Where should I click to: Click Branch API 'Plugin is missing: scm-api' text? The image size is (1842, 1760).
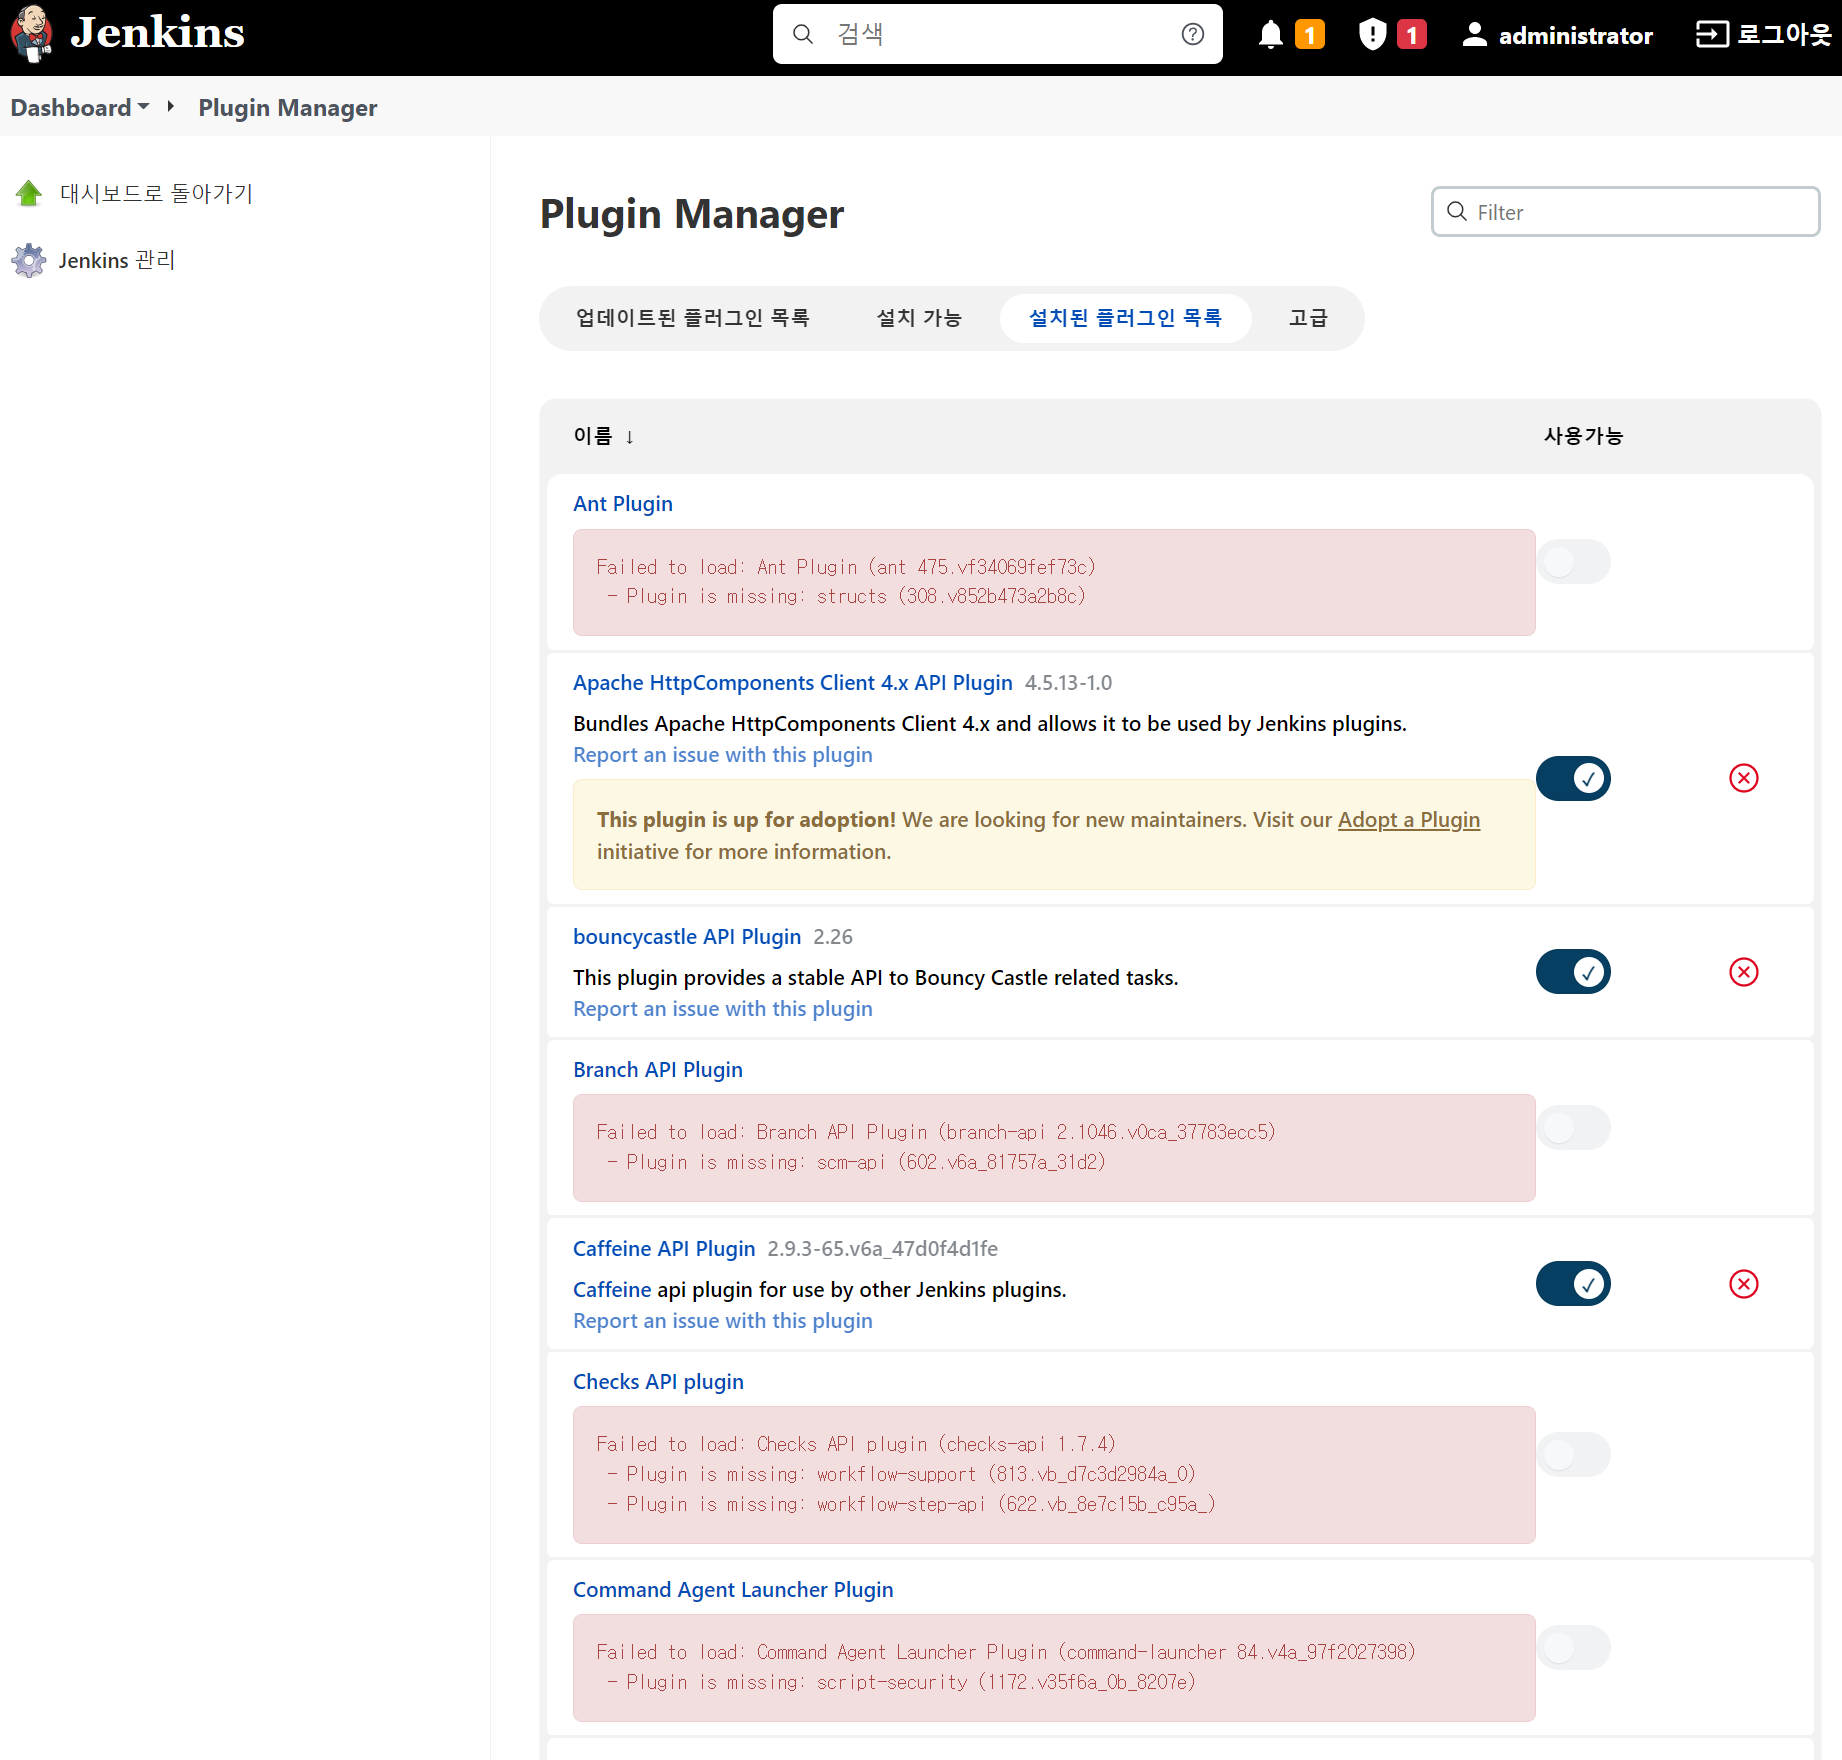856,1162
